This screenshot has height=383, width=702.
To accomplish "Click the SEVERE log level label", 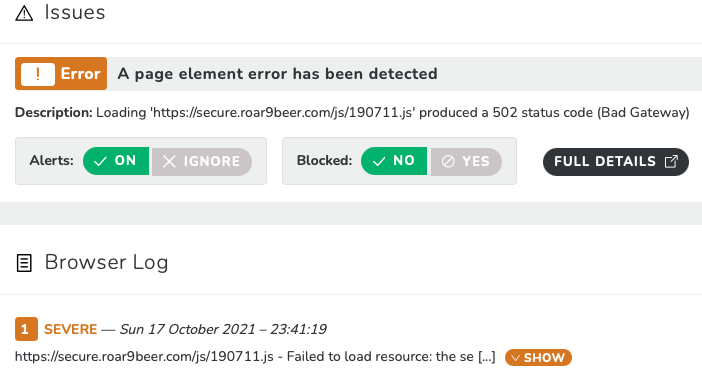I will [70, 329].
